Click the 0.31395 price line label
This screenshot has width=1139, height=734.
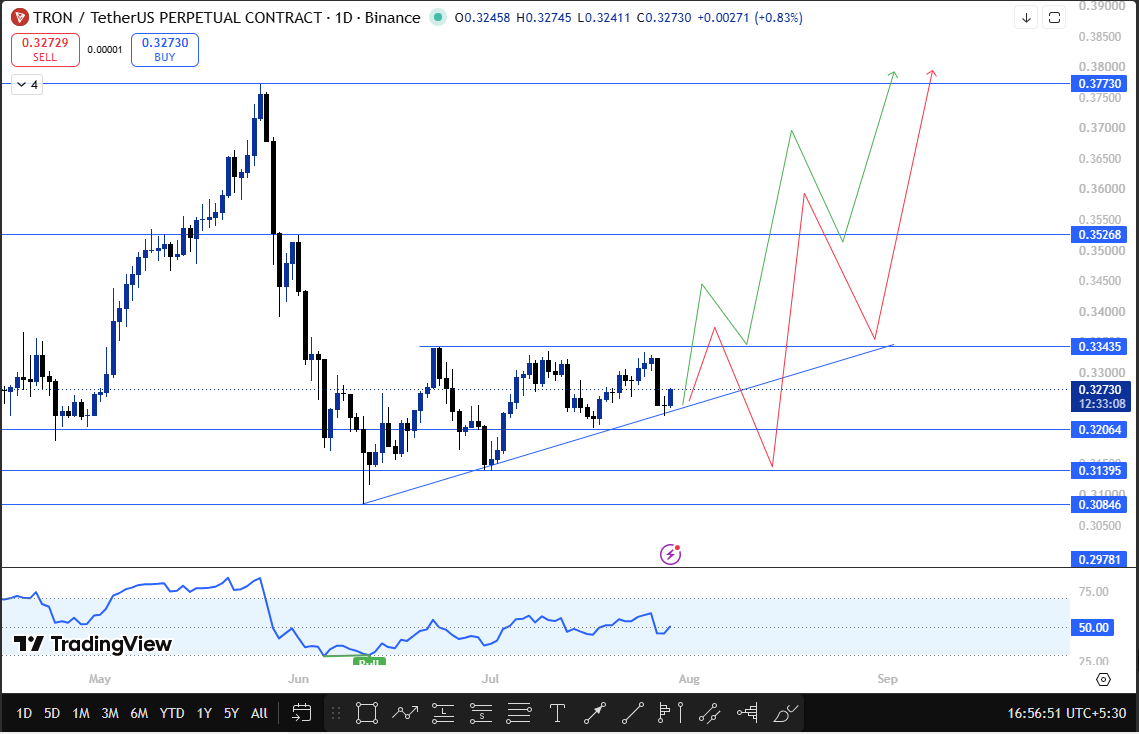click(x=1100, y=470)
